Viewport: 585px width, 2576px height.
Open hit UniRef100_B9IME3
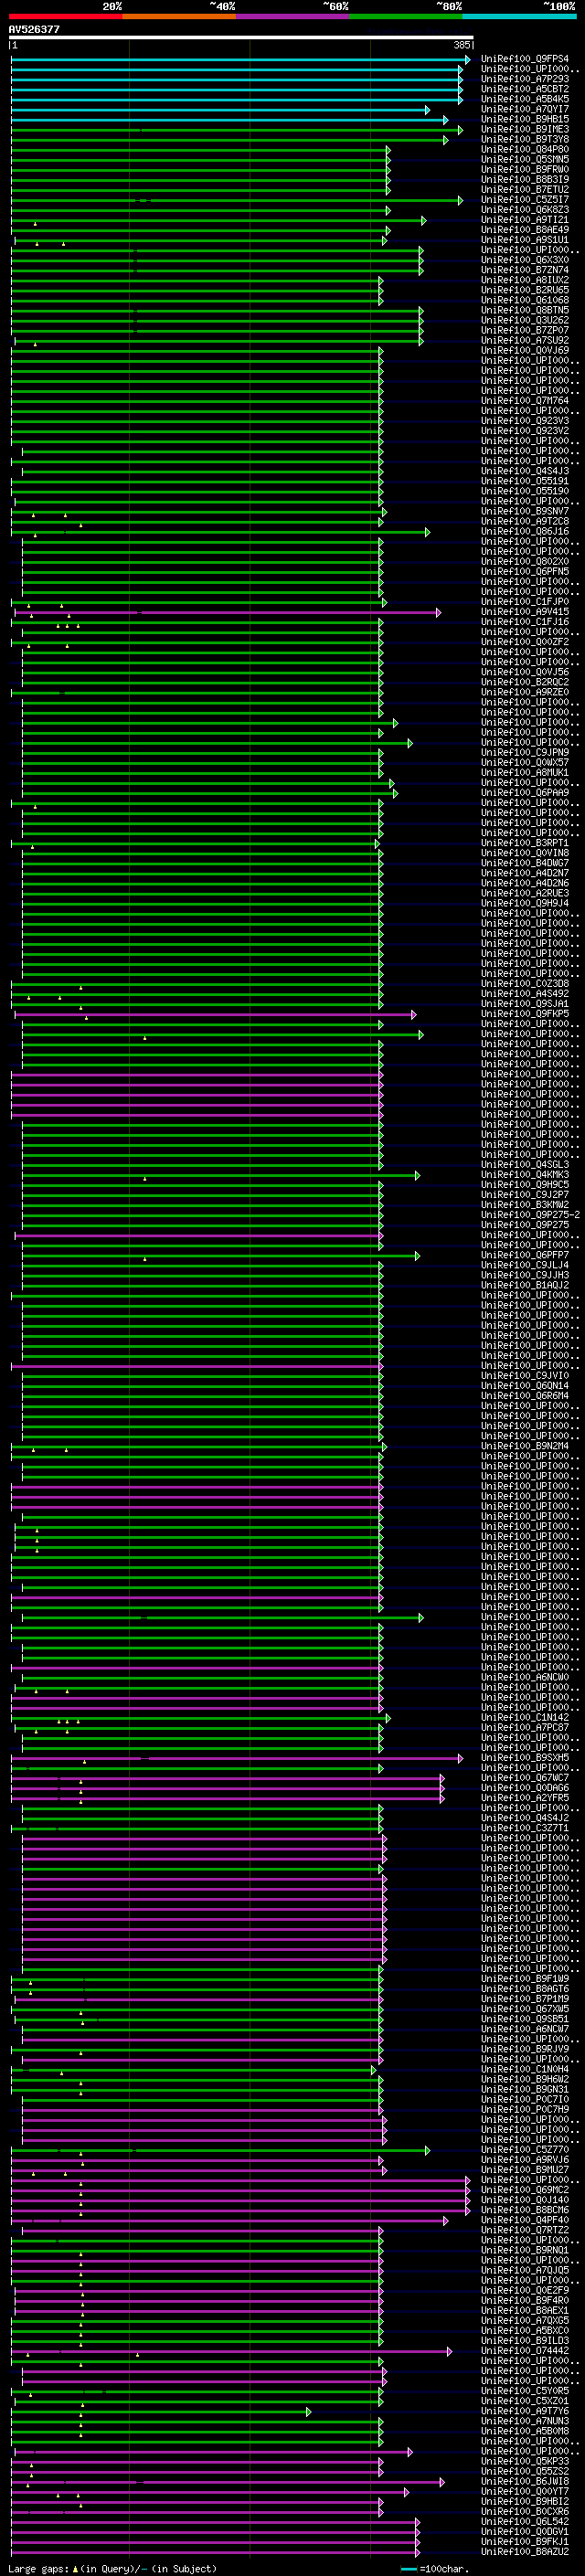coord(525,129)
